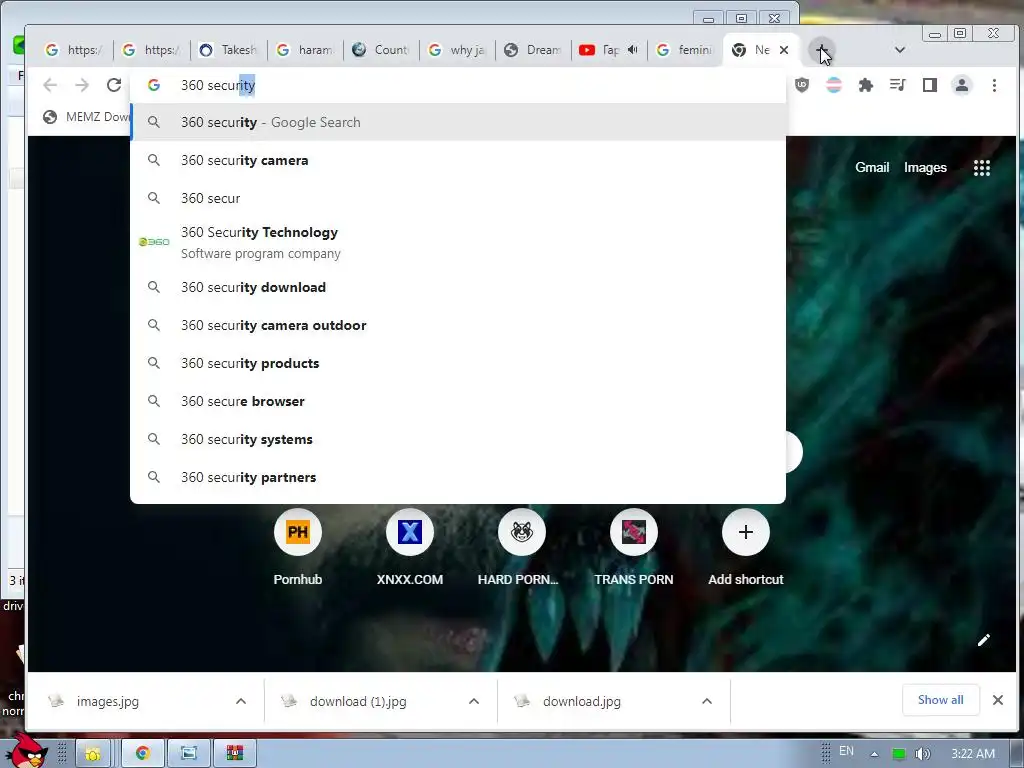Viewport: 1024px width, 768px height.
Task: Select the 360 security products suggestion
Action: pyautogui.click(x=458, y=363)
